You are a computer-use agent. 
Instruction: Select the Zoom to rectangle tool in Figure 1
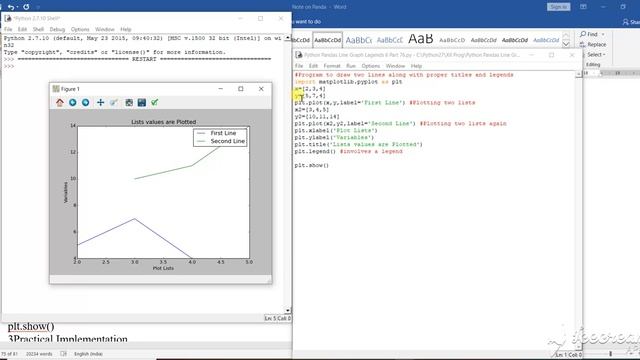113,102
